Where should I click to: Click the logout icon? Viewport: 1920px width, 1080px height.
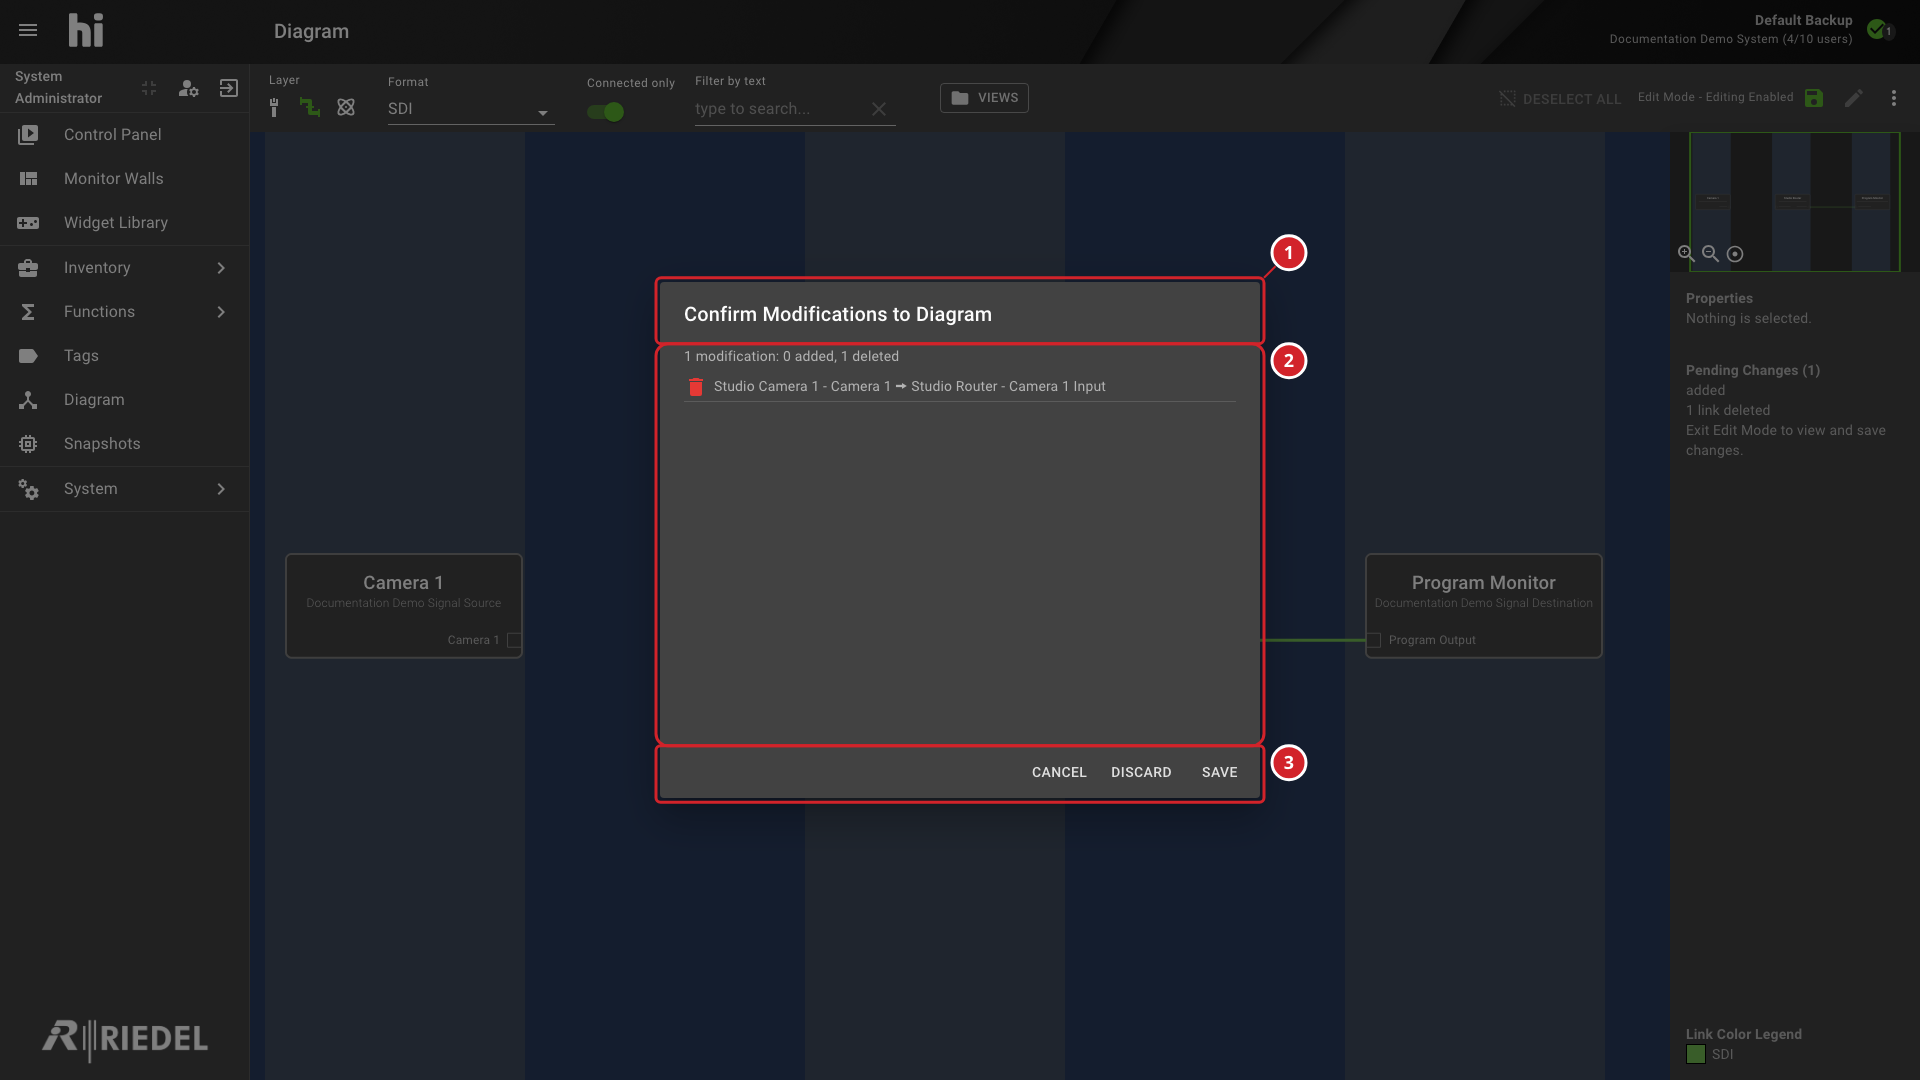tap(229, 88)
